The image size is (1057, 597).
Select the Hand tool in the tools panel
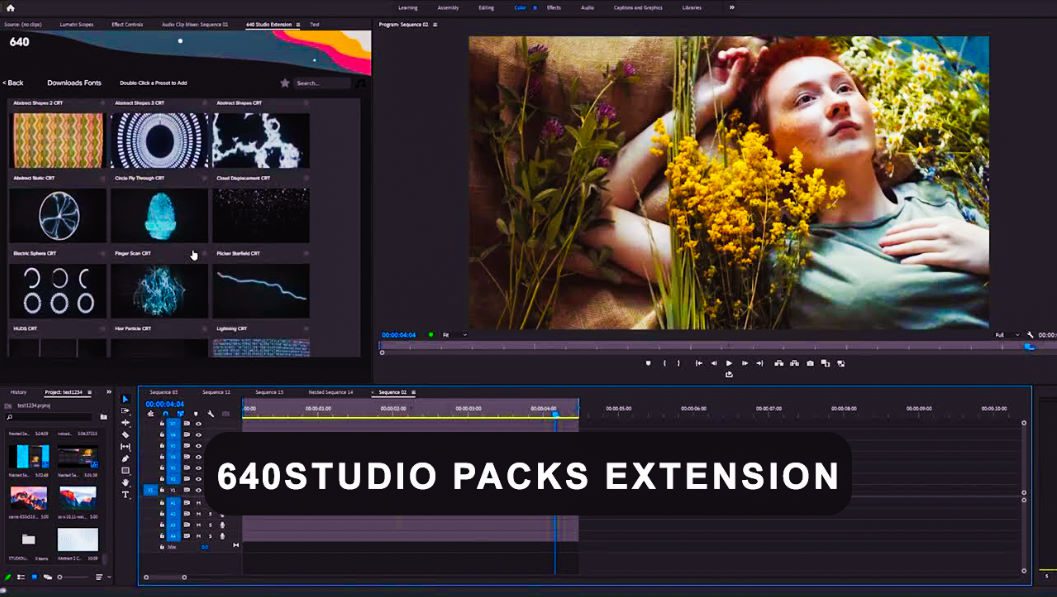pos(125,483)
